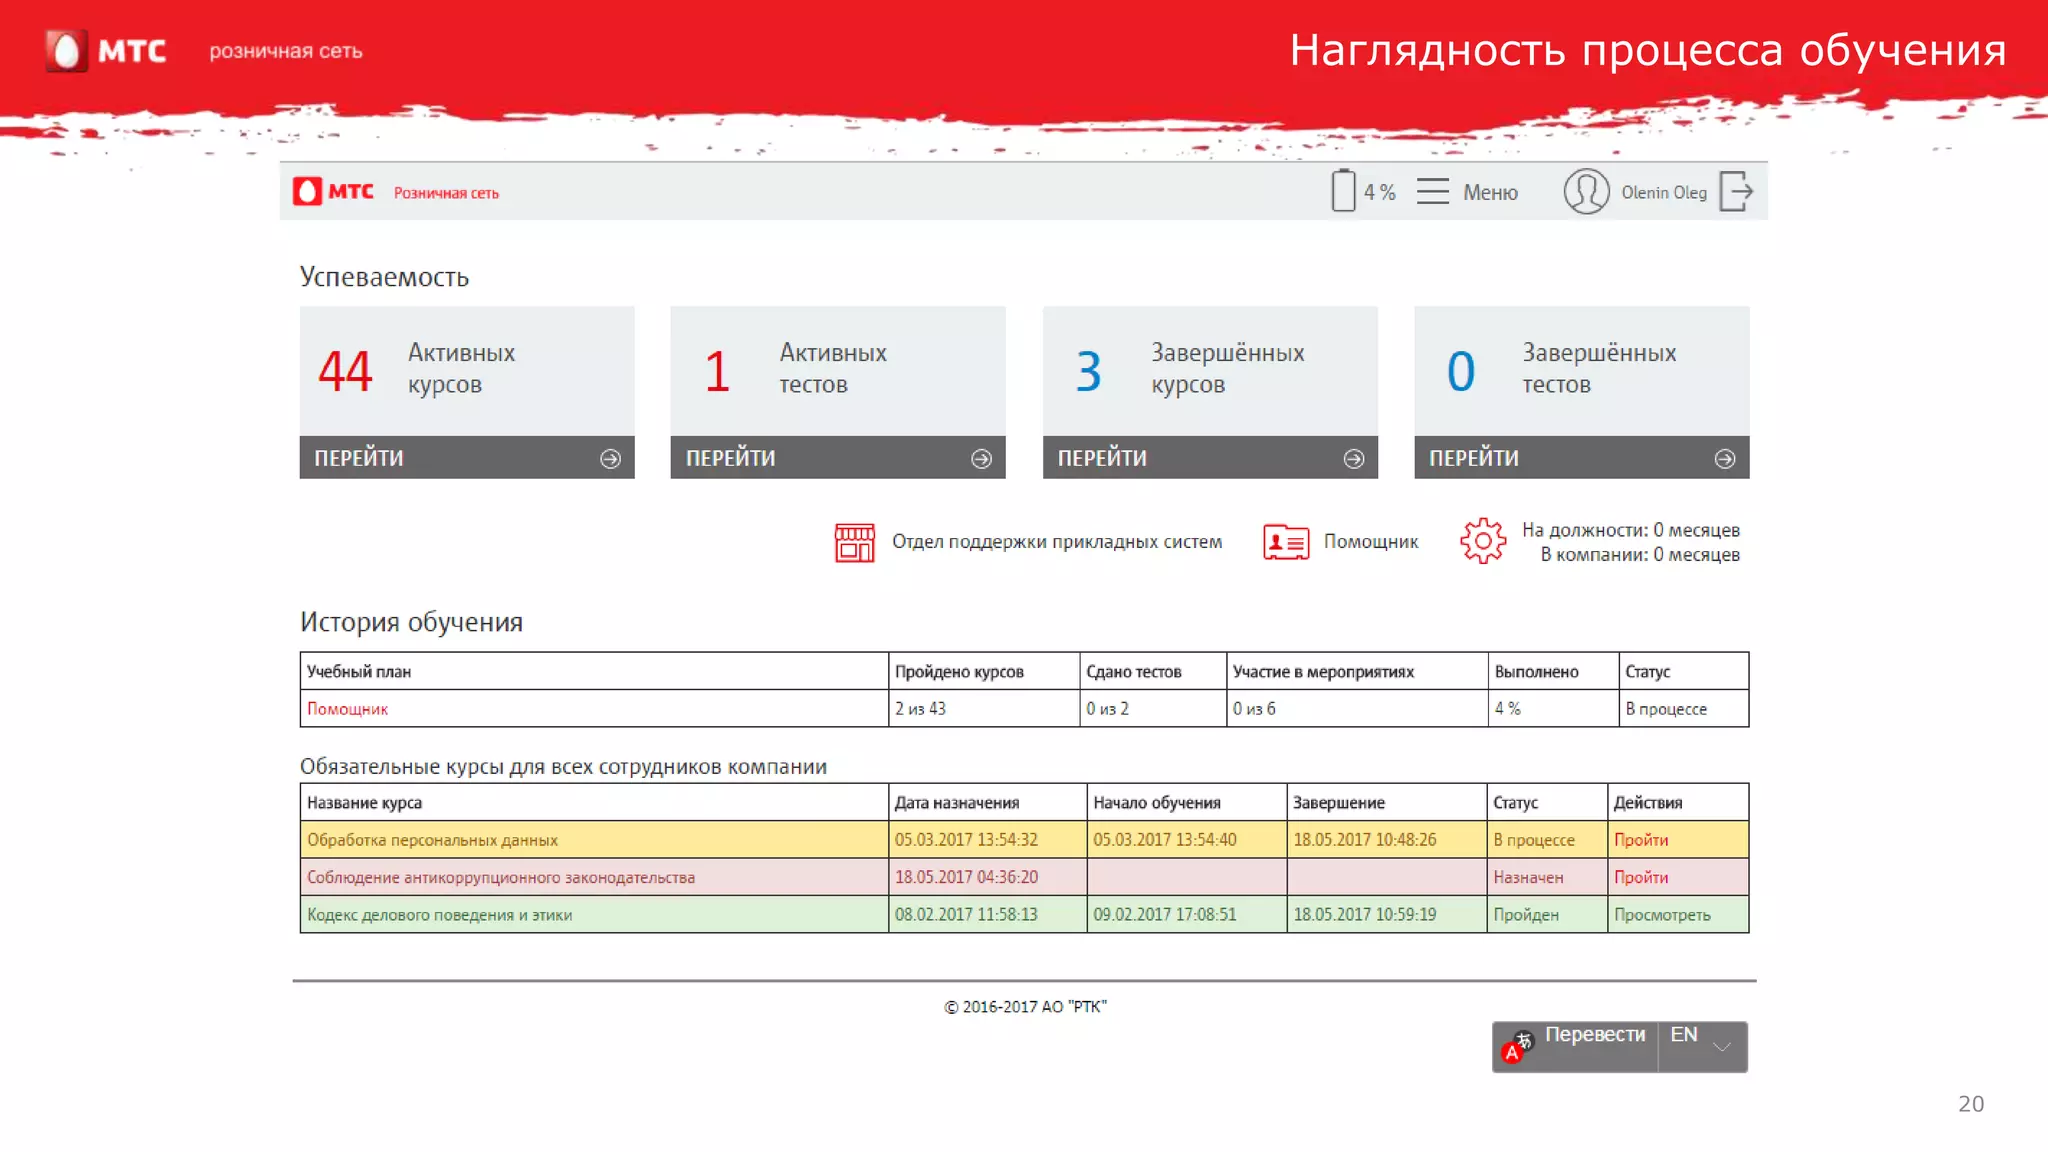Click the 1 active tests number
Image resolution: width=2048 pixels, height=1152 pixels.
pos(717,371)
